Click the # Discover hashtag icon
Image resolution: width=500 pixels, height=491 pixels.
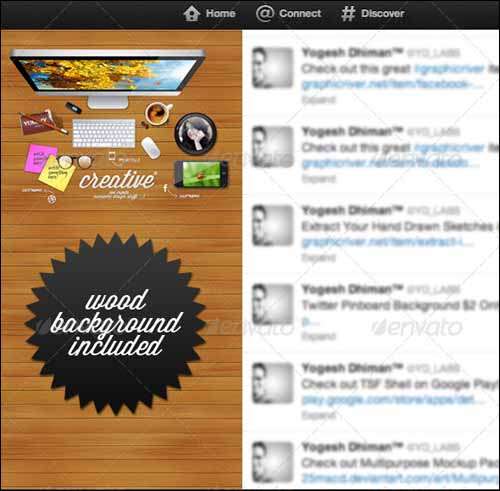(x=348, y=14)
